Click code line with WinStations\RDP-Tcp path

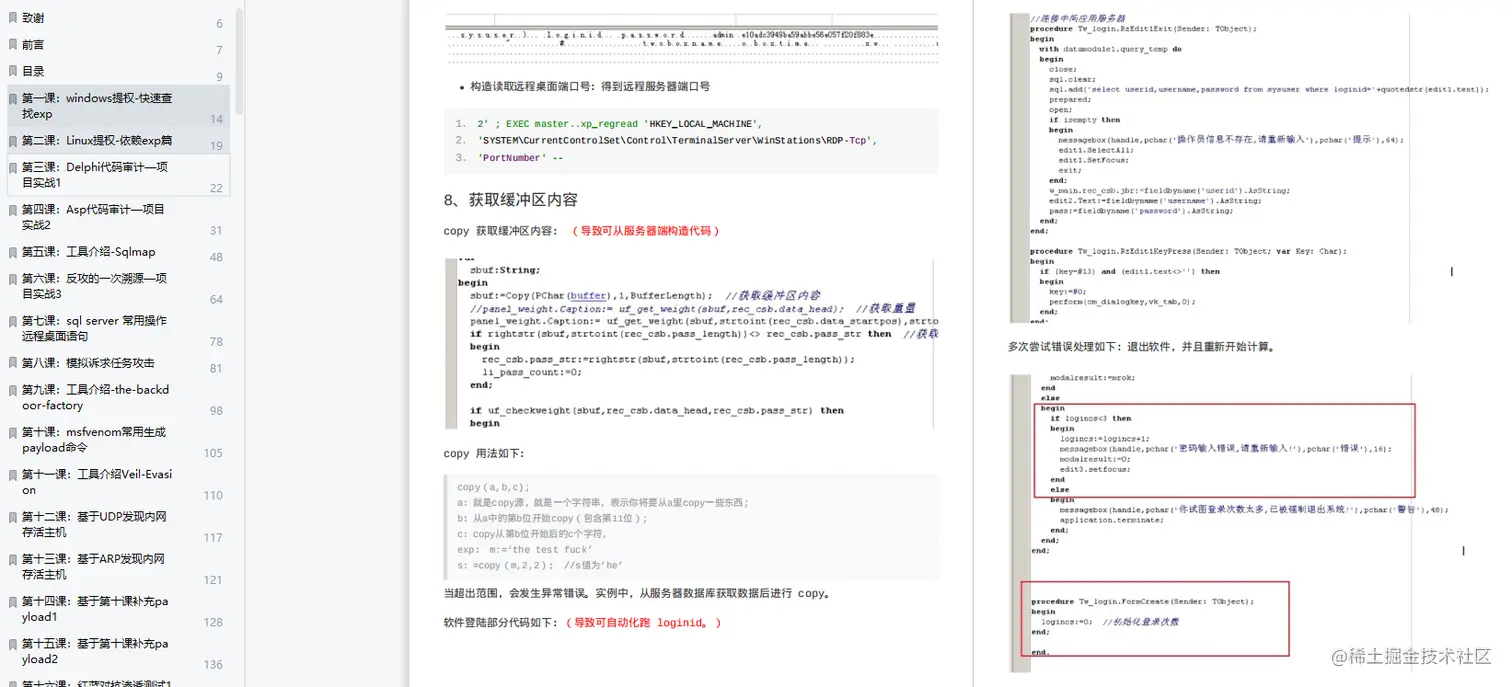tap(676, 141)
